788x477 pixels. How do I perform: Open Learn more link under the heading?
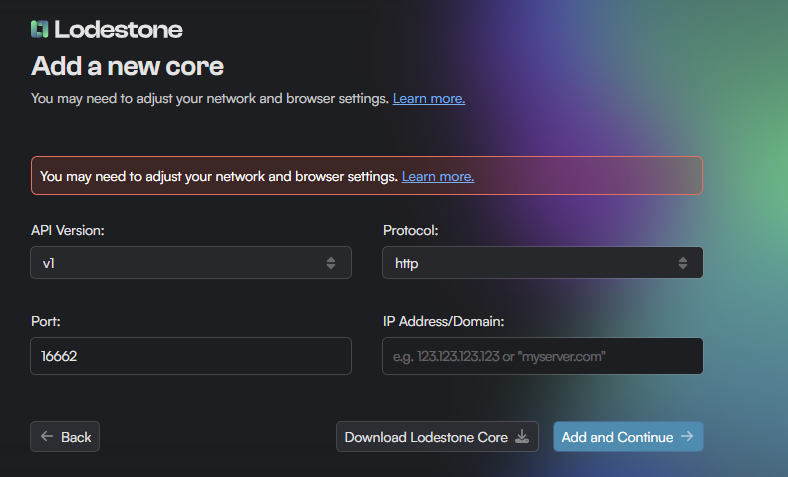coord(429,99)
